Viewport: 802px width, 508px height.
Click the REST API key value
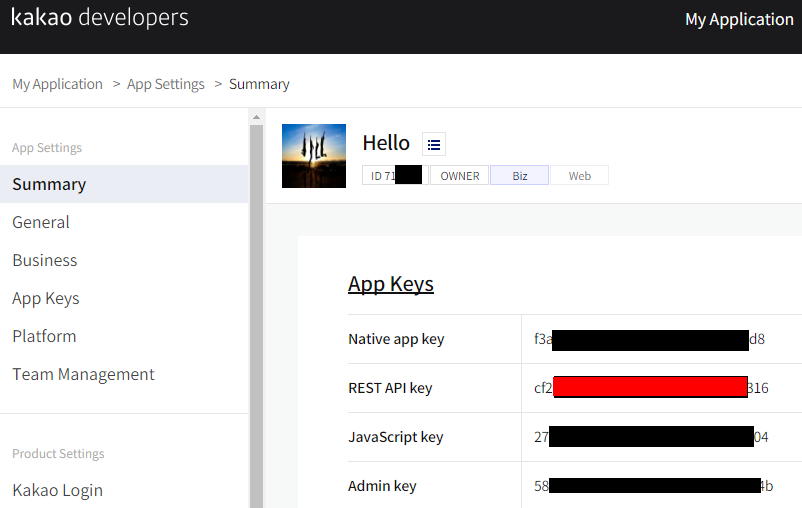(x=651, y=388)
